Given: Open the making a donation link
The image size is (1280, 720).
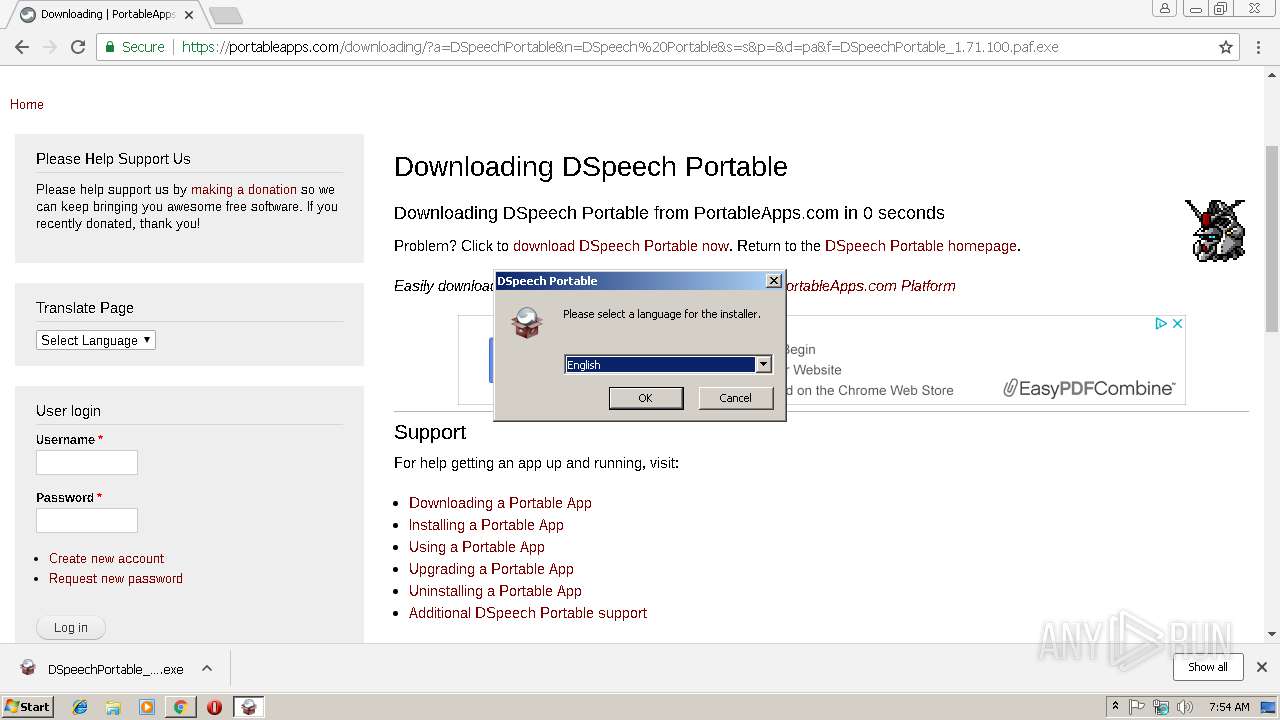Looking at the screenshot, I should tap(244, 189).
